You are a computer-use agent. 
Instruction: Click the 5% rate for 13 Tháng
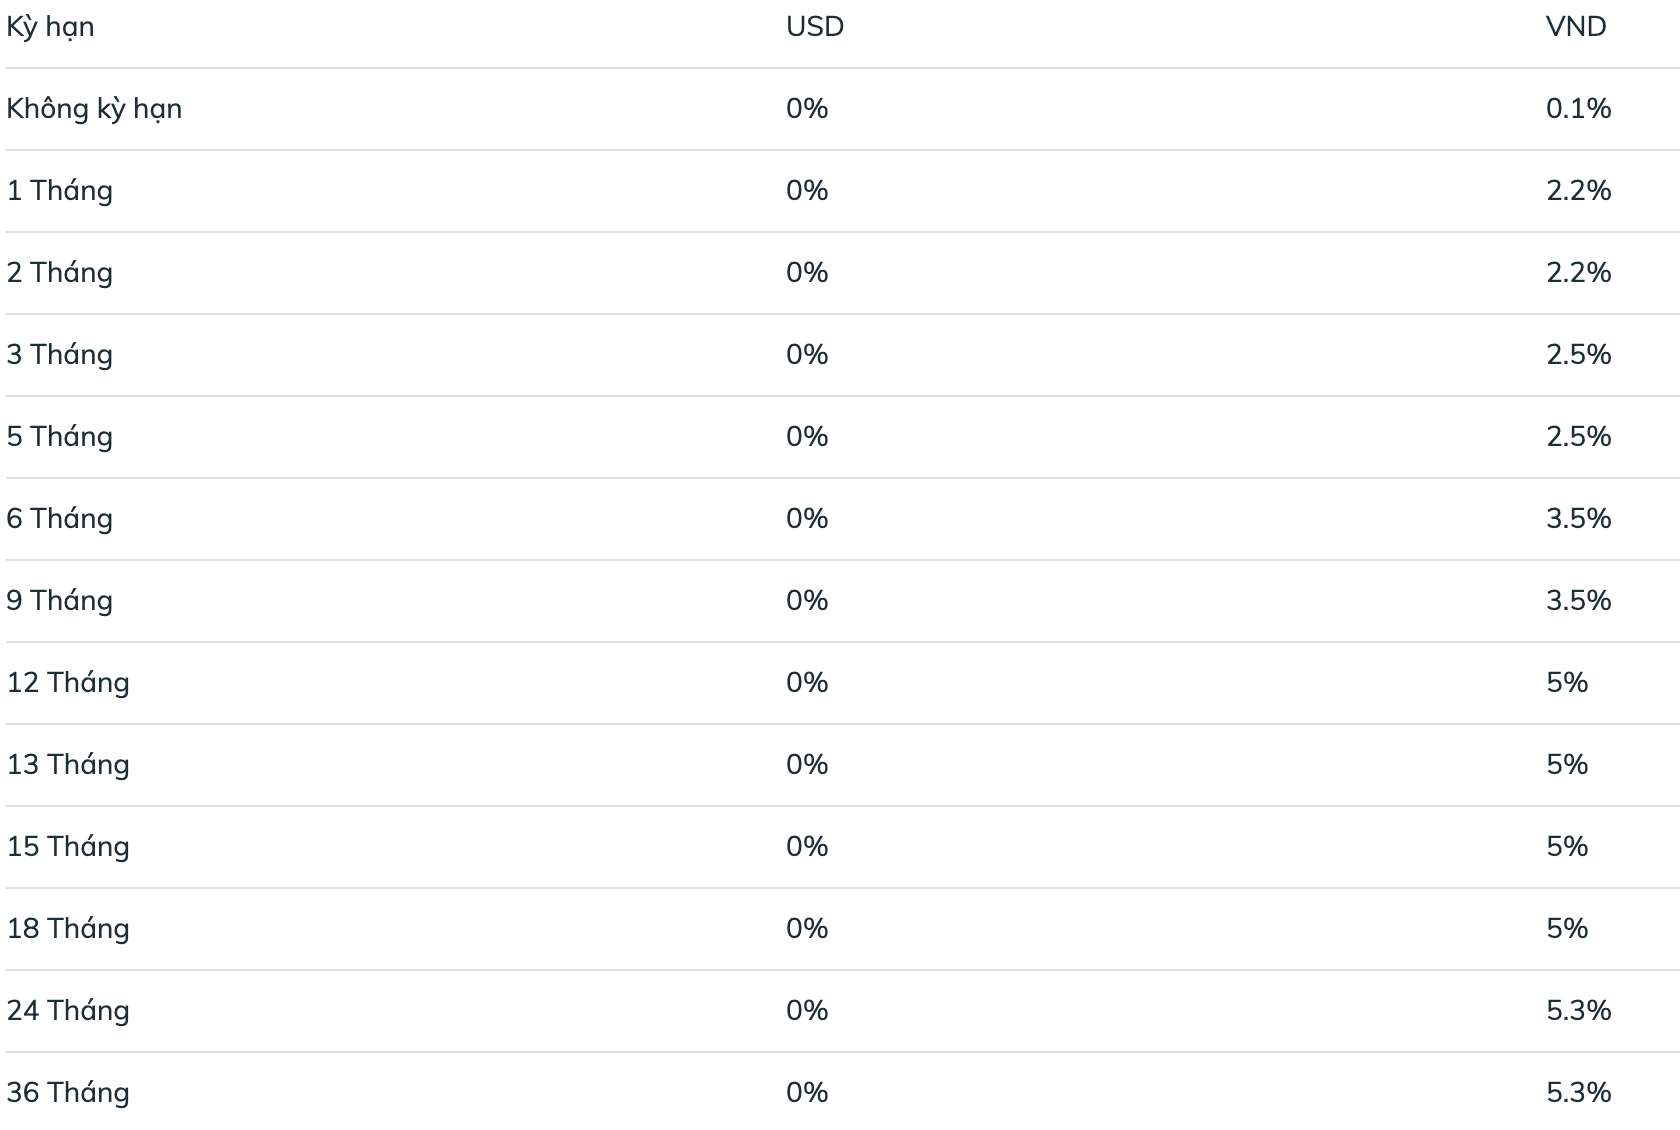(x=1567, y=765)
